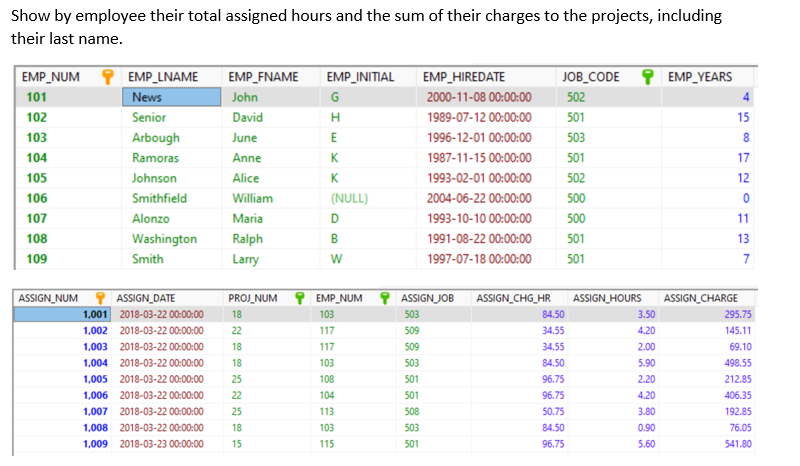800x466 pixels.
Task: Click the Ramoras last name cell
Action: pyautogui.click(x=171, y=158)
